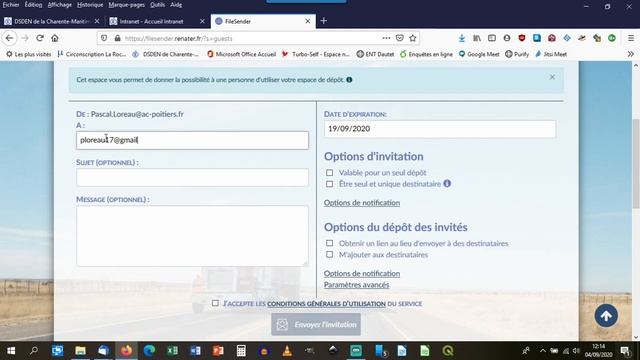
Task: Dismiss the blue information banner
Action: tap(552, 77)
